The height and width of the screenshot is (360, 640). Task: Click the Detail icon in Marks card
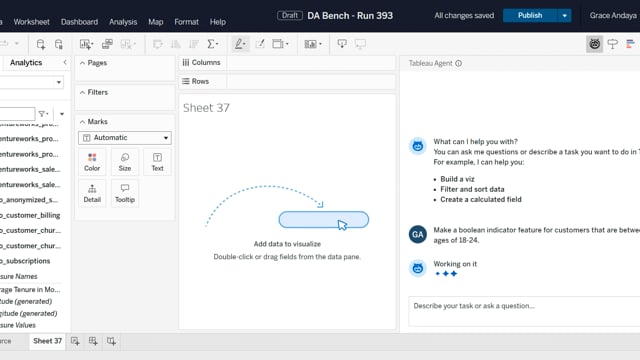click(92, 193)
